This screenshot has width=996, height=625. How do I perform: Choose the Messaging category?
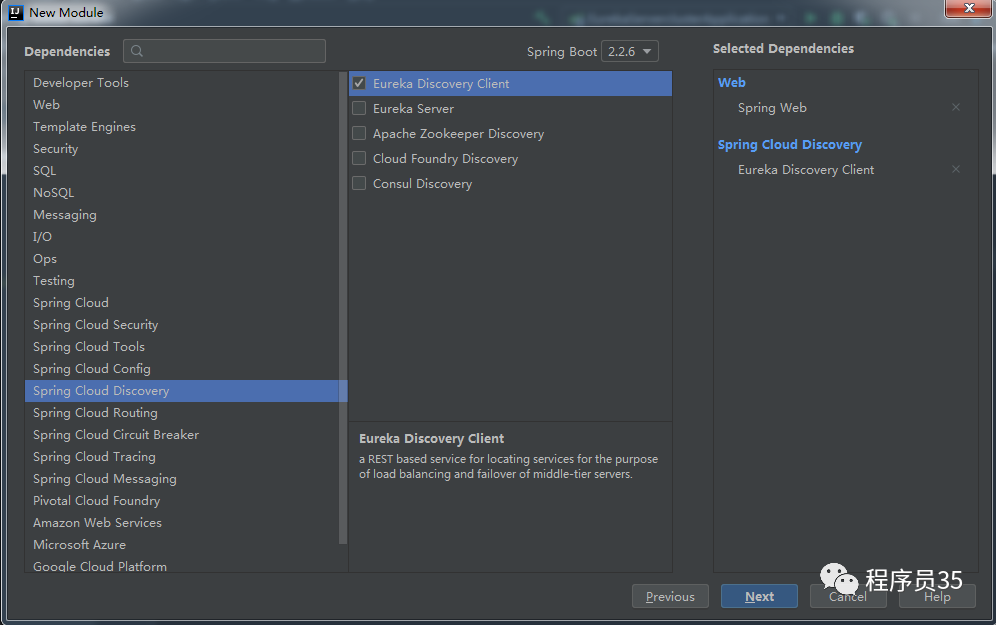(182, 215)
